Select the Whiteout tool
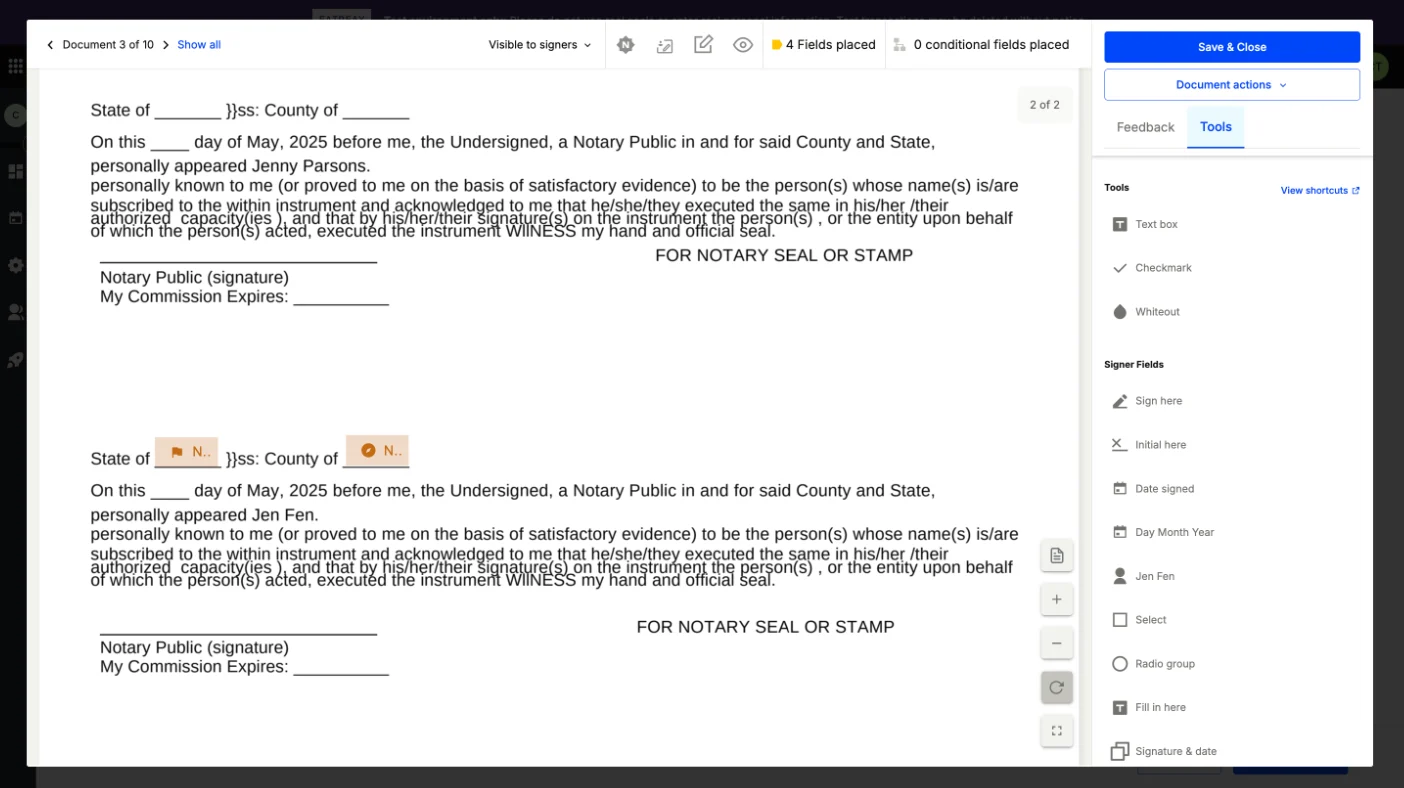 pos(1146,312)
